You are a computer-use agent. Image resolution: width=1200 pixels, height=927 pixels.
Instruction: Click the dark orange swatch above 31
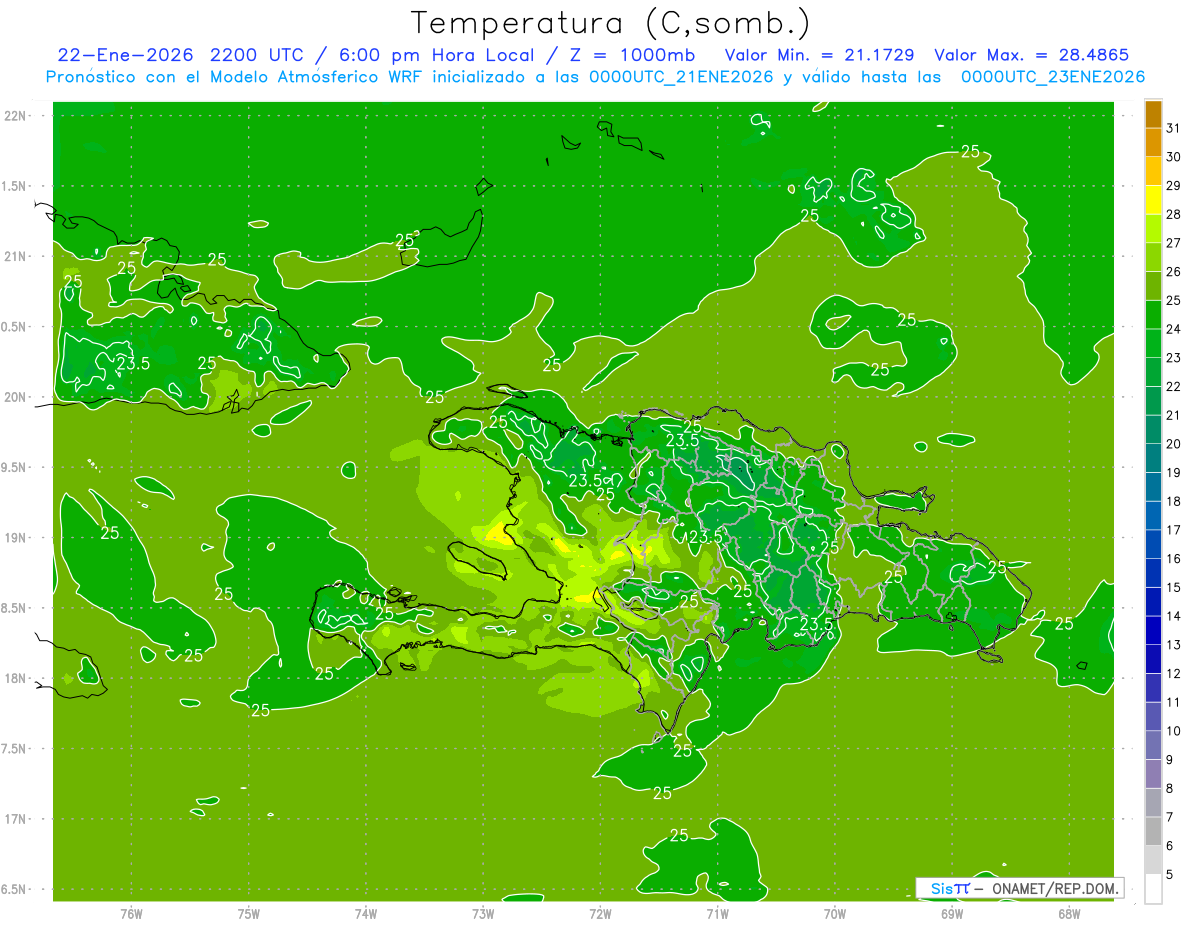point(1153,114)
